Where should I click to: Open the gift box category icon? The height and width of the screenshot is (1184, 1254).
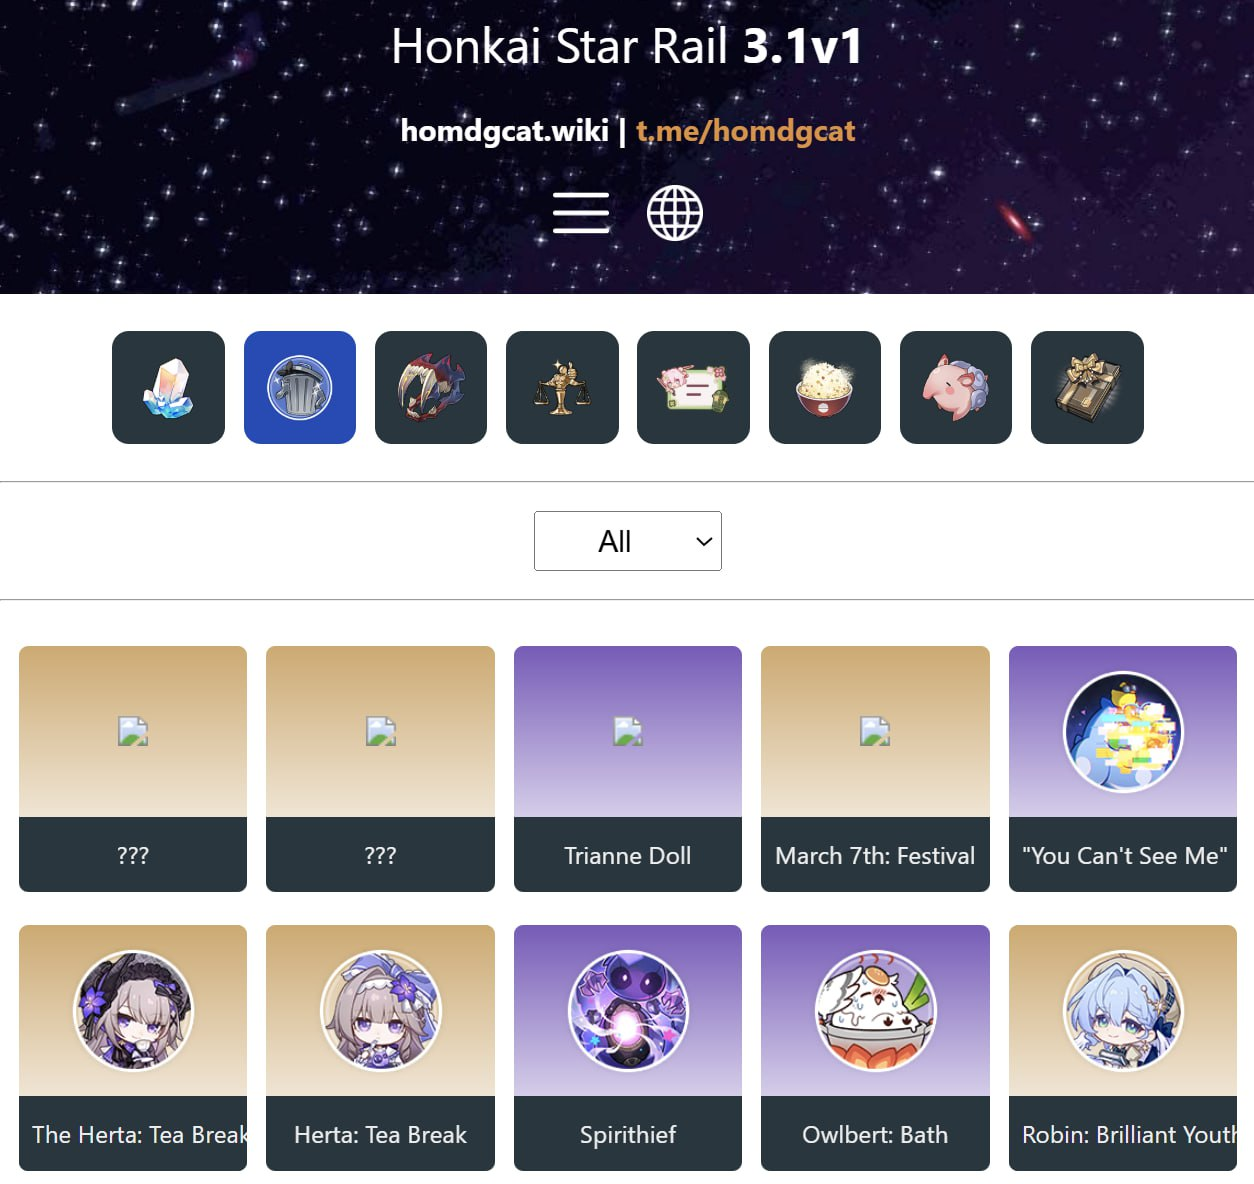click(x=1087, y=387)
